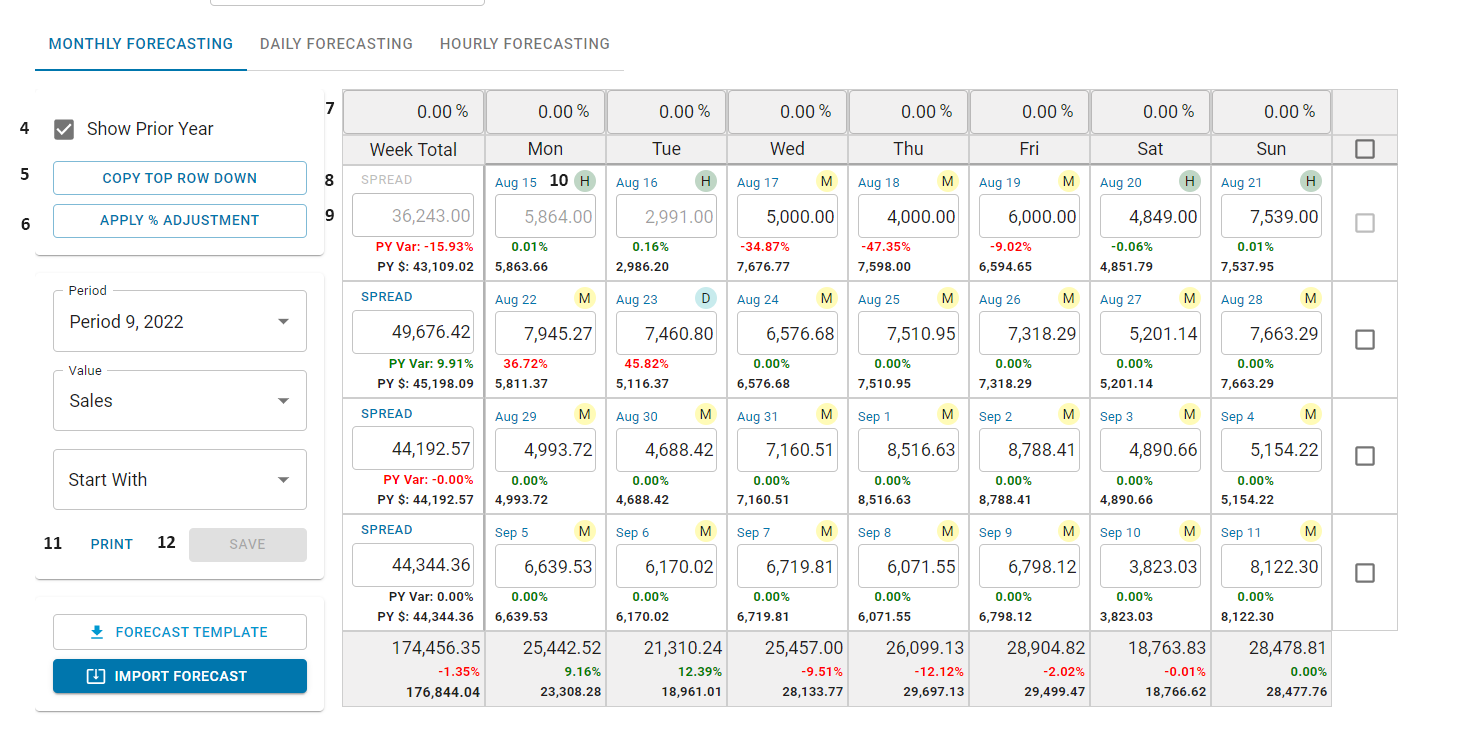Click SPREAD link for 44,344.36 week
The width and height of the screenshot is (1475, 746).
click(386, 530)
